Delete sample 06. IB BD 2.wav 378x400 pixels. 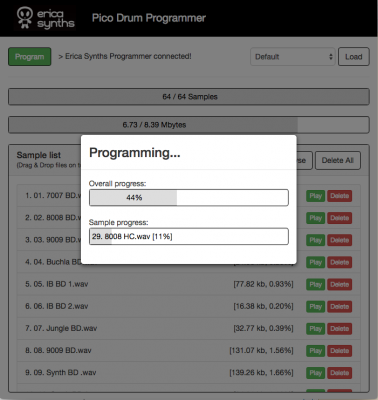click(x=339, y=306)
